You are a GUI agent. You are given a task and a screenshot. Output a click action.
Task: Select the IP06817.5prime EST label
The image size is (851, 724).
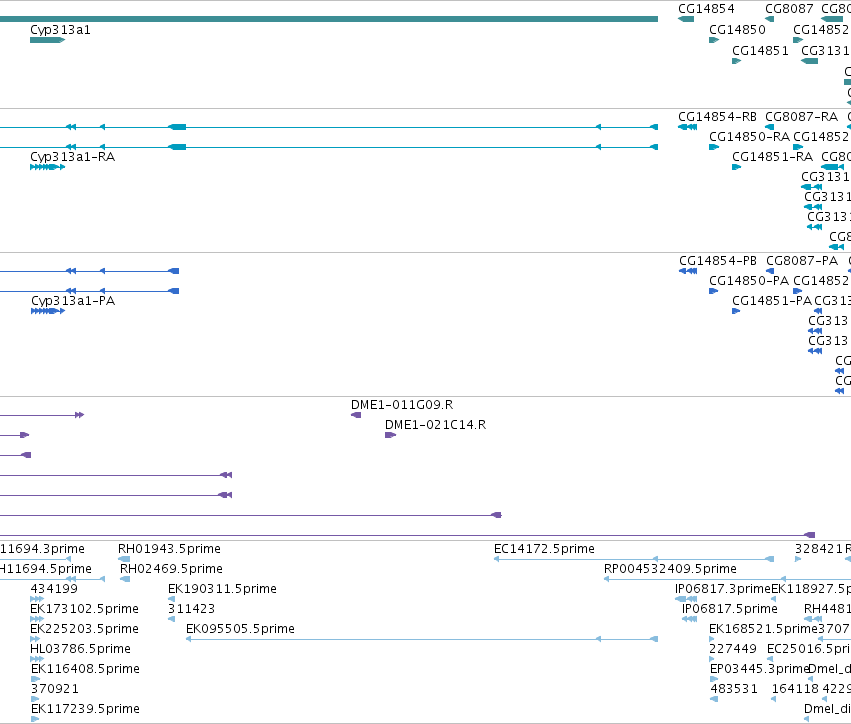[729, 609]
